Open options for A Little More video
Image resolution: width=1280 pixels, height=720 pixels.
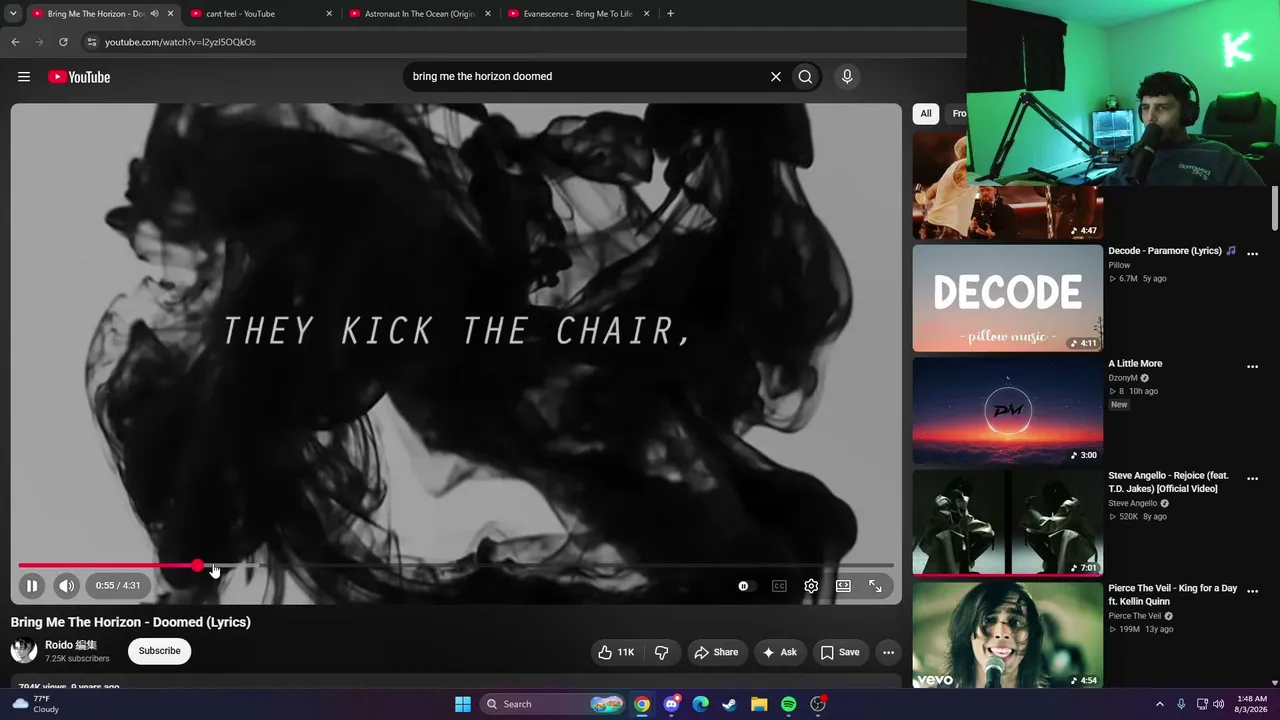point(1252,367)
